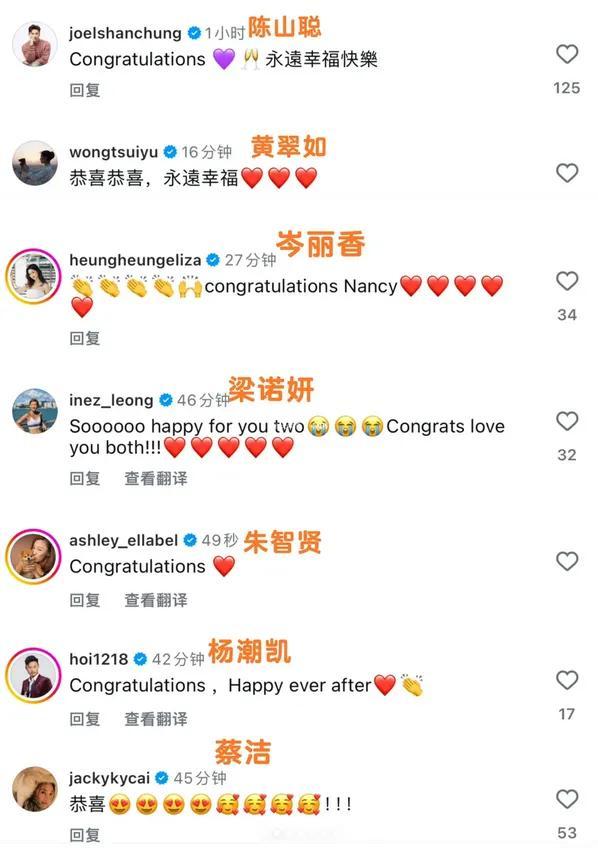The height and width of the screenshot is (848, 598).
Task: Like heungheungeliza's comment with the heart icon
Action: click(567, 281)
